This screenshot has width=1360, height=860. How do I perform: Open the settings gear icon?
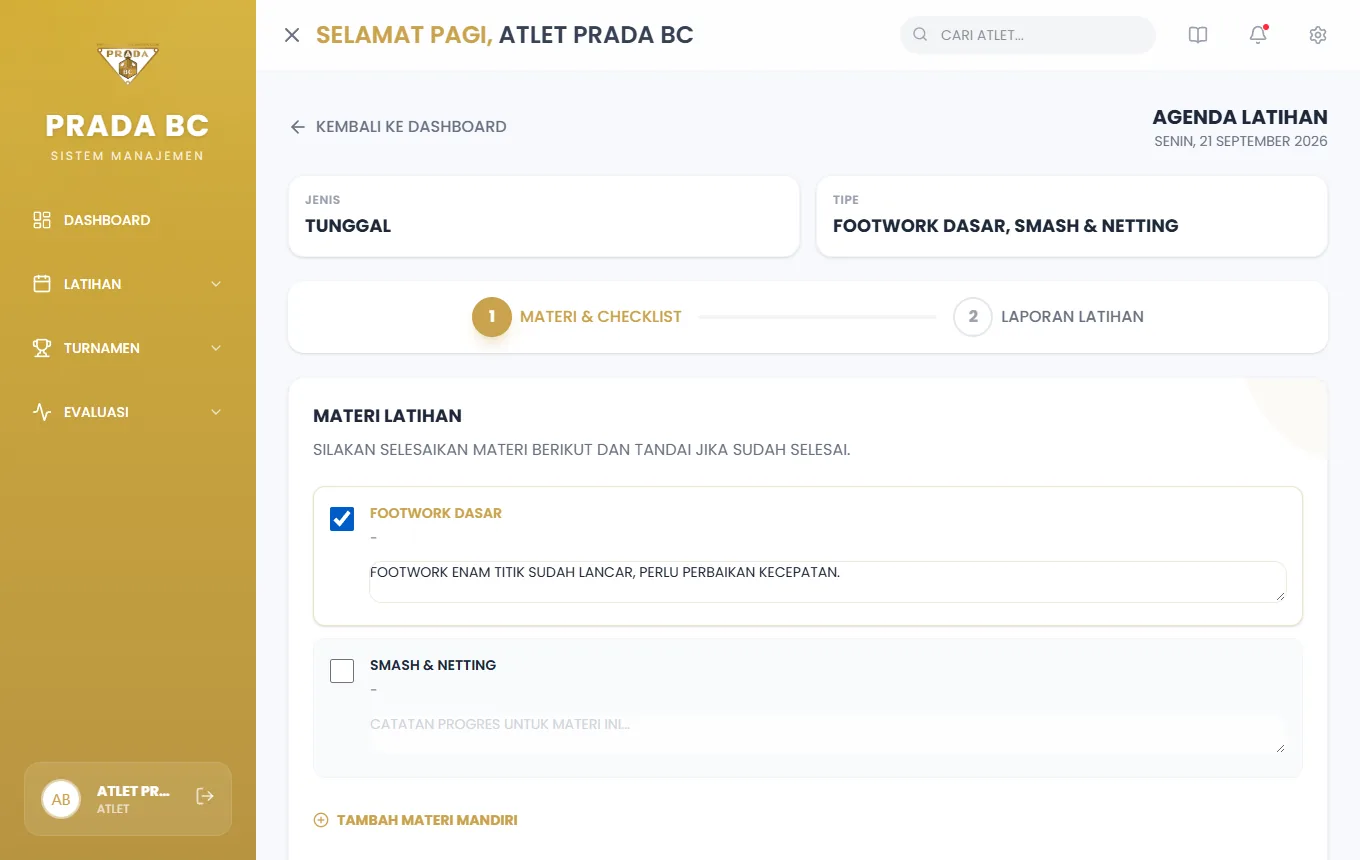pos(1318,35)
